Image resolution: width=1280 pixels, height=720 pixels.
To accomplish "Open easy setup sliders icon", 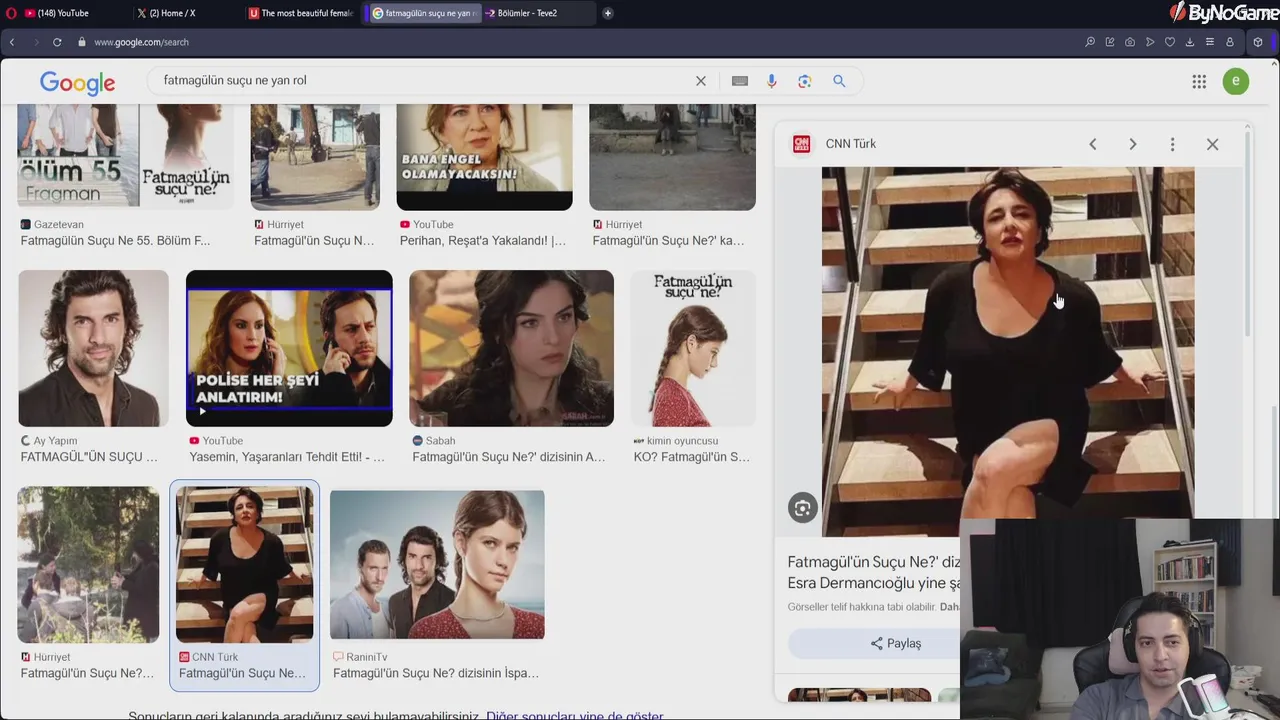I will (x=1210, y=42).
